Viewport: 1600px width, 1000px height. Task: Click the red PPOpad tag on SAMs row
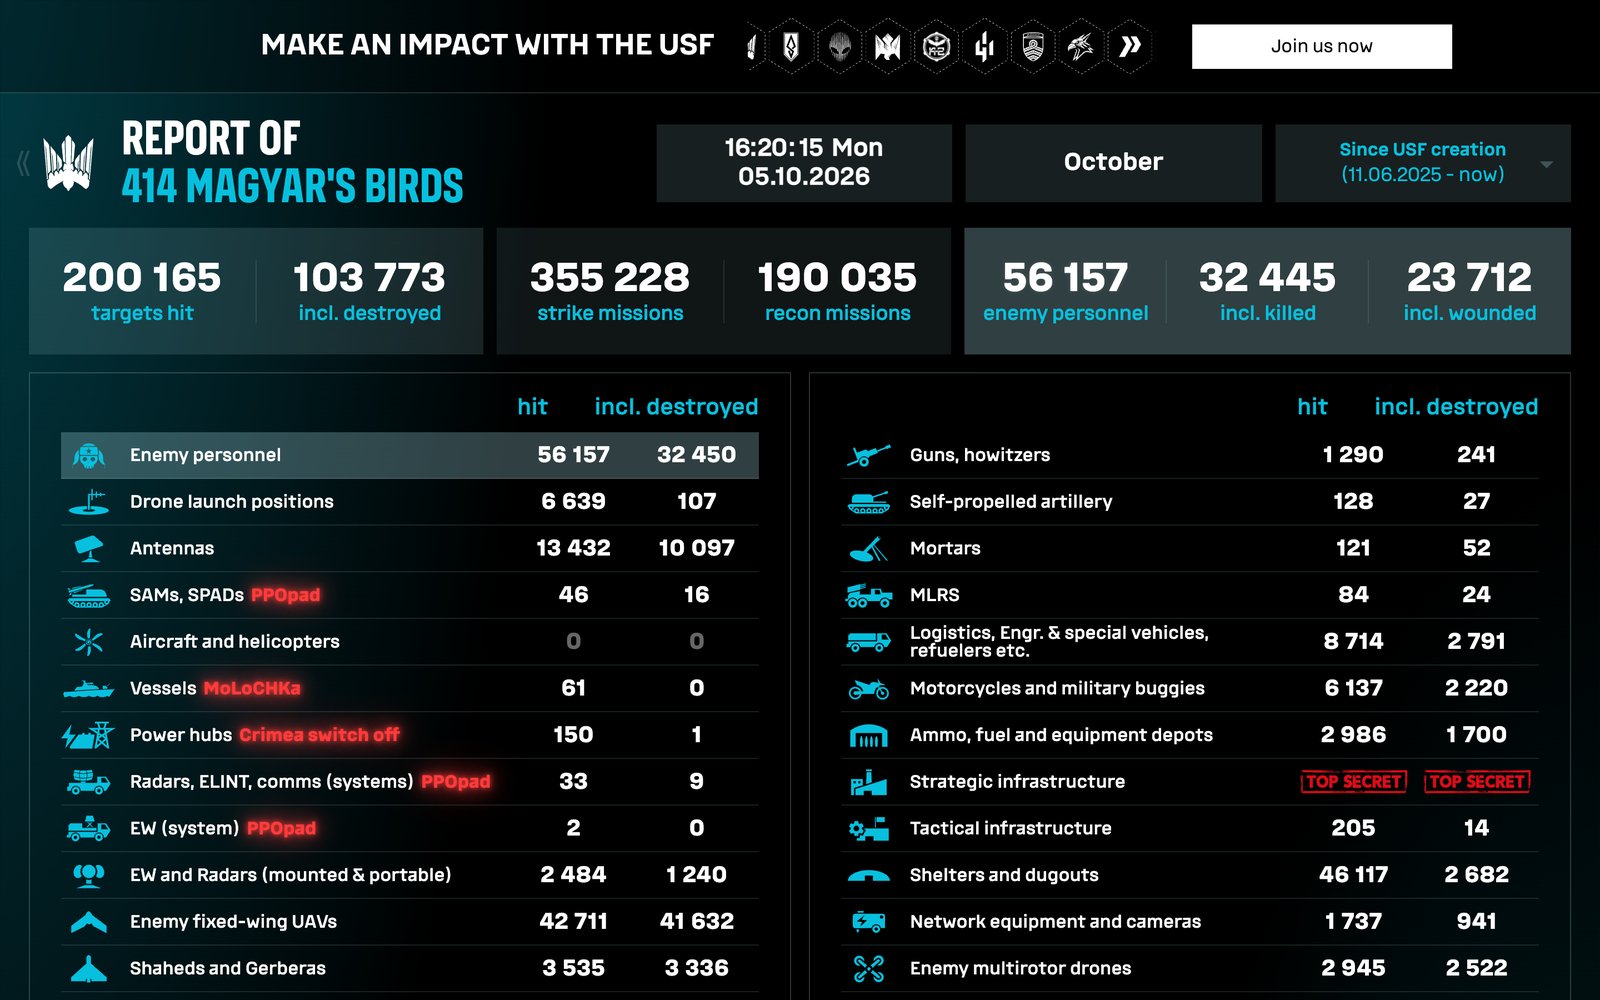[x=286, y=595]
